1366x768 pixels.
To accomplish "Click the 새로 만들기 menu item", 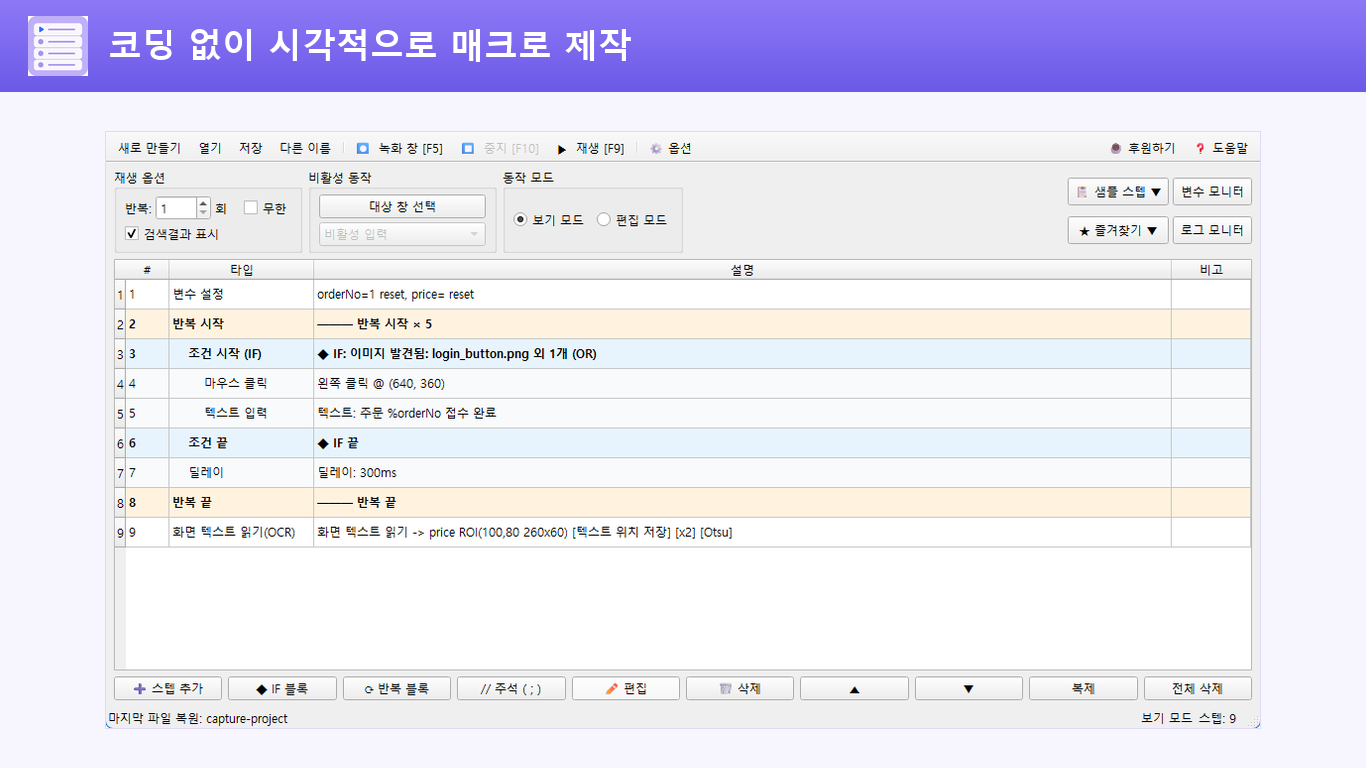I will 149,148.
